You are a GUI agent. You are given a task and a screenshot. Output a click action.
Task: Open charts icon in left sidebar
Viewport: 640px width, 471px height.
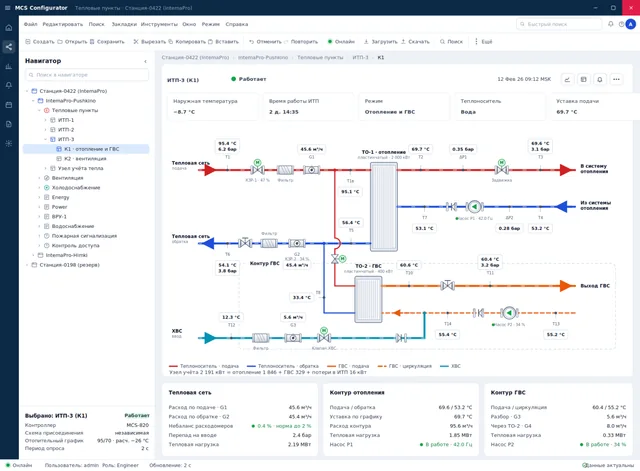[x=9, y=66]
